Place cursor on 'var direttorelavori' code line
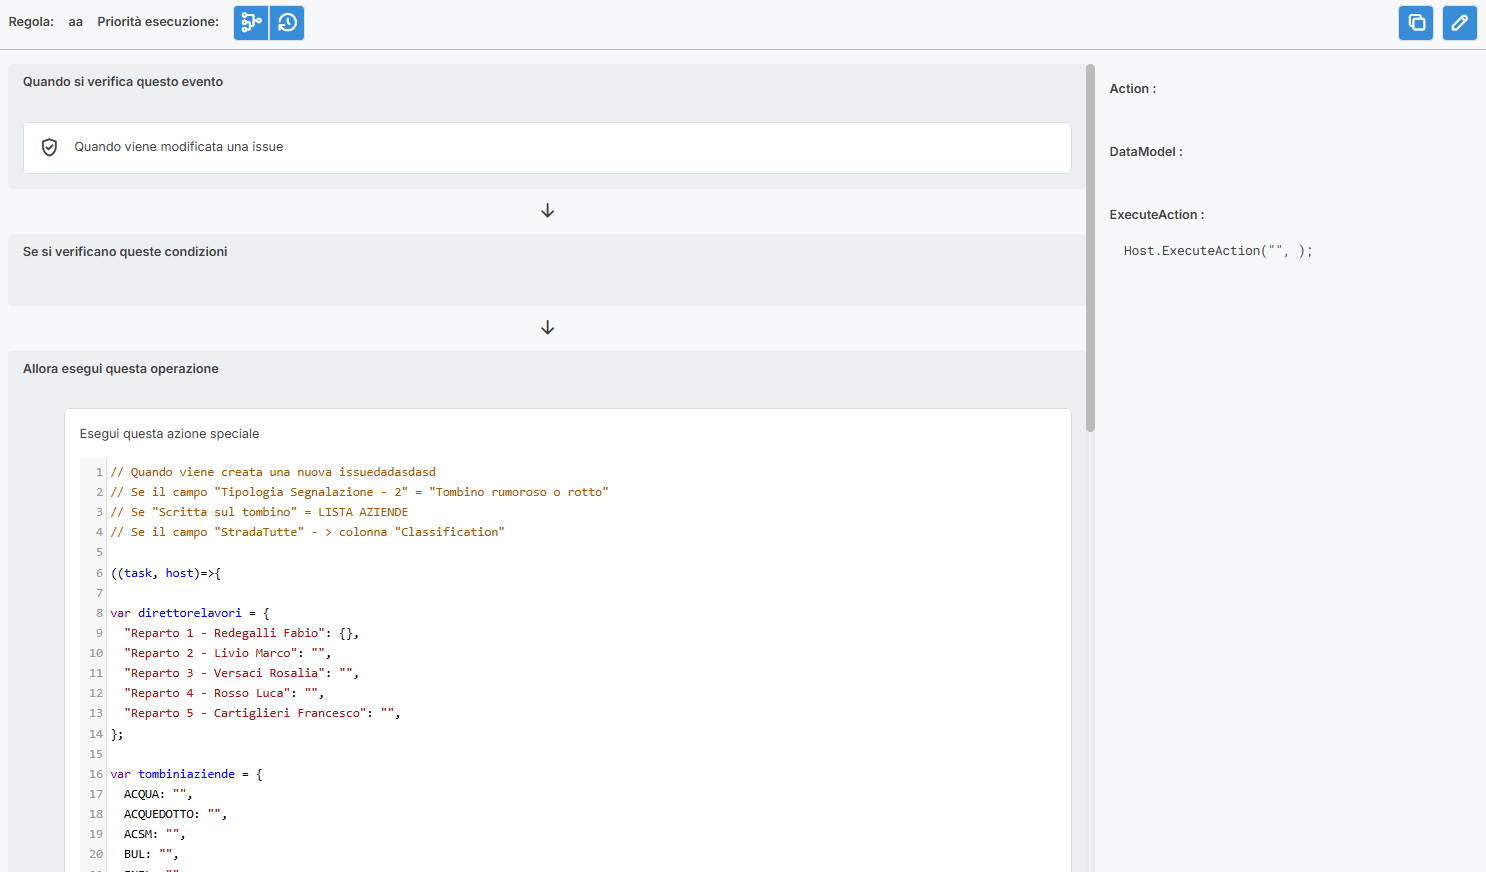1486x872 pixels. 189,613
